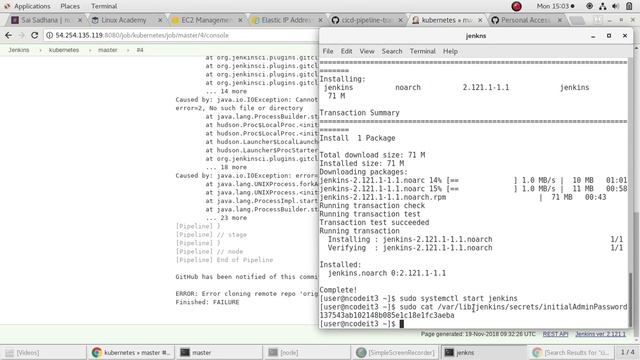Click 'Finished: FAILURE' console line

click(207, 302)
